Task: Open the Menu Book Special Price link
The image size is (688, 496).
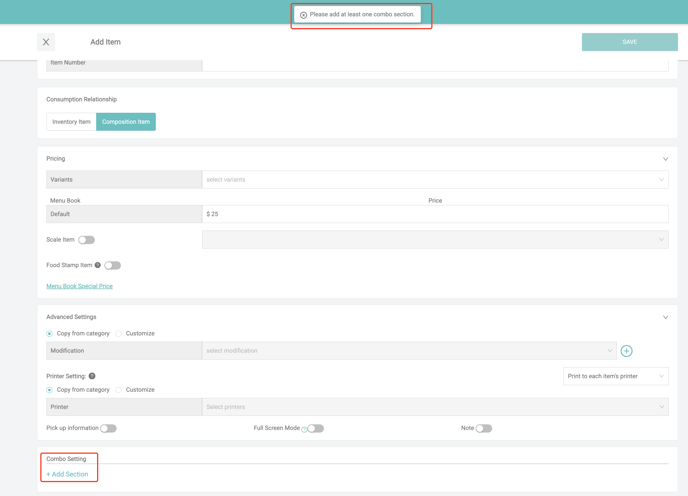Action: pyautogui.click(x=79, y=286)
